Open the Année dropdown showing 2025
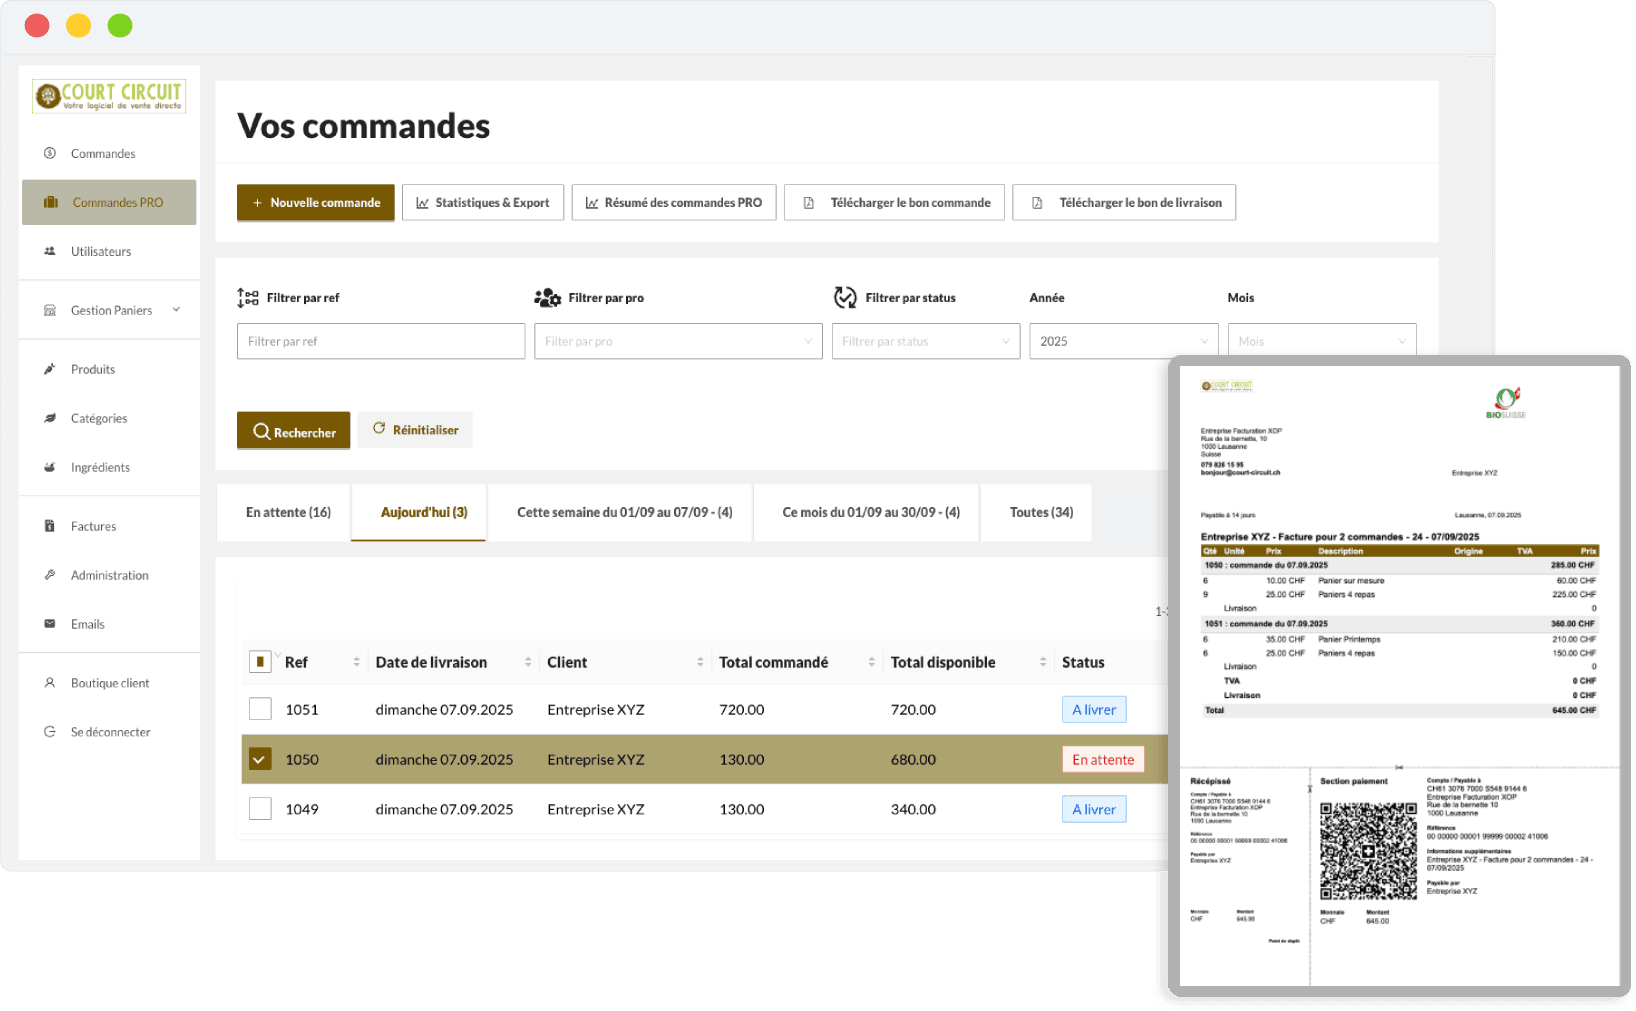Image resolution: width=1636 pixels, height=1011 pixels. click(1123, 341)
